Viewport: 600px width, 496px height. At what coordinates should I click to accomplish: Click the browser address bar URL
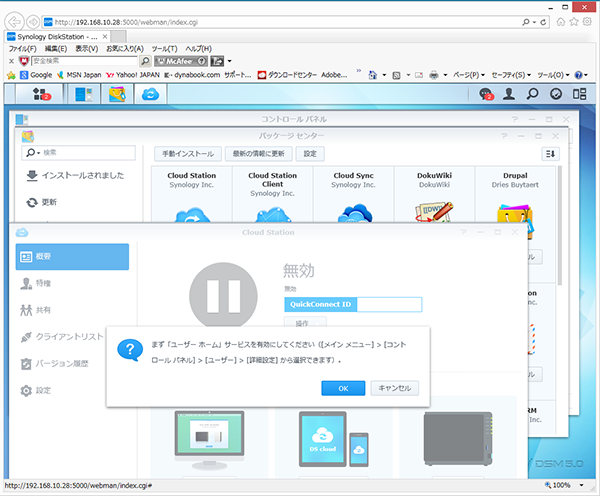coord(126,22)
